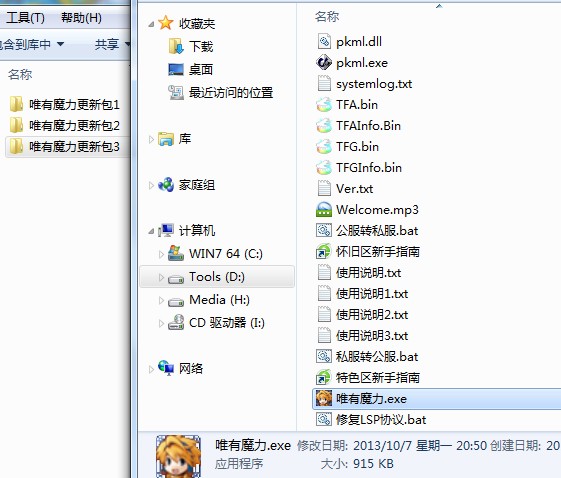
Task: Select the WIN7 64 (C:) drive label
Action: point(226,254)
